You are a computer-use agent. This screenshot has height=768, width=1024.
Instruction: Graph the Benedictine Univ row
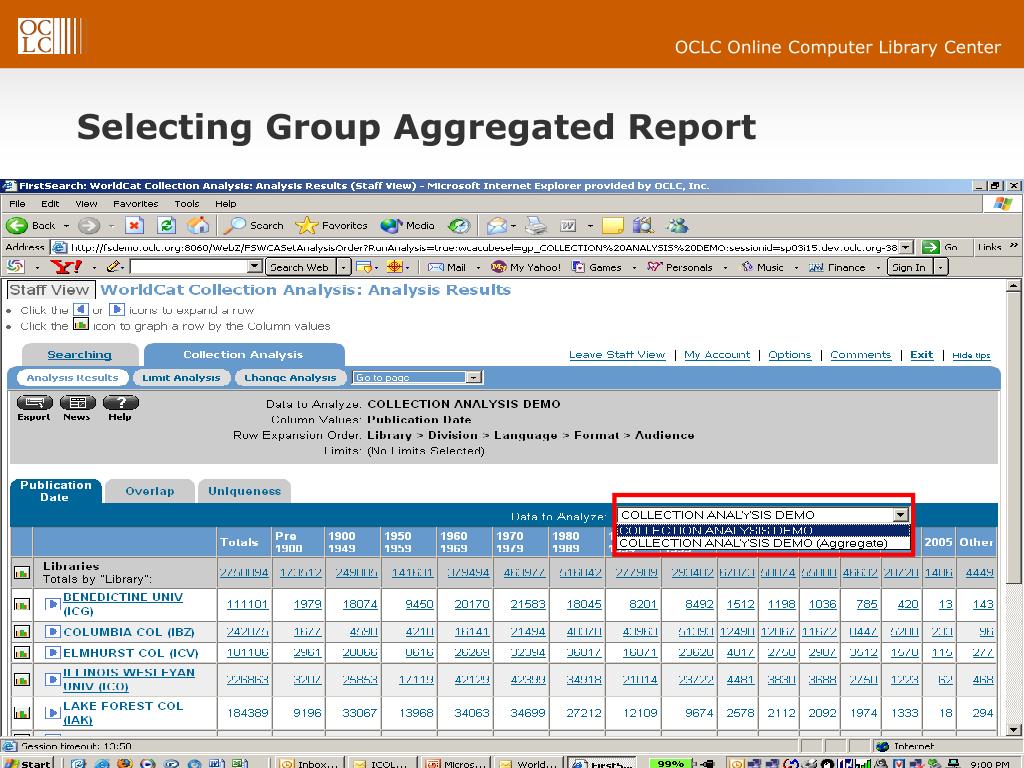[22, 604]
